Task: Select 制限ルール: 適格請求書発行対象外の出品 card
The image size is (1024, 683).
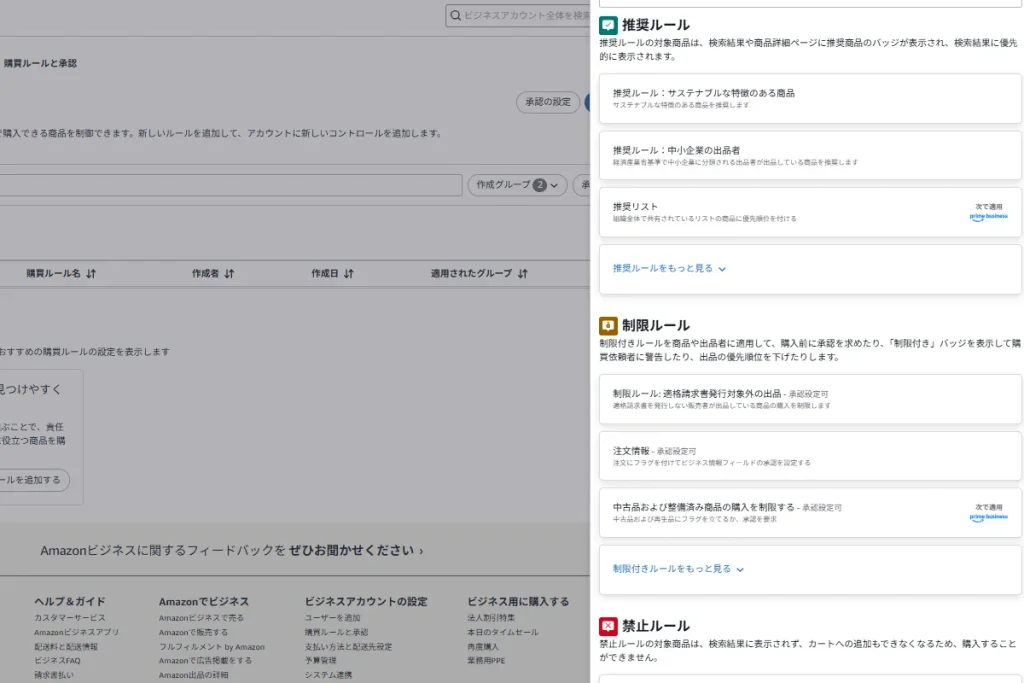Action: [x=810, y=399]
